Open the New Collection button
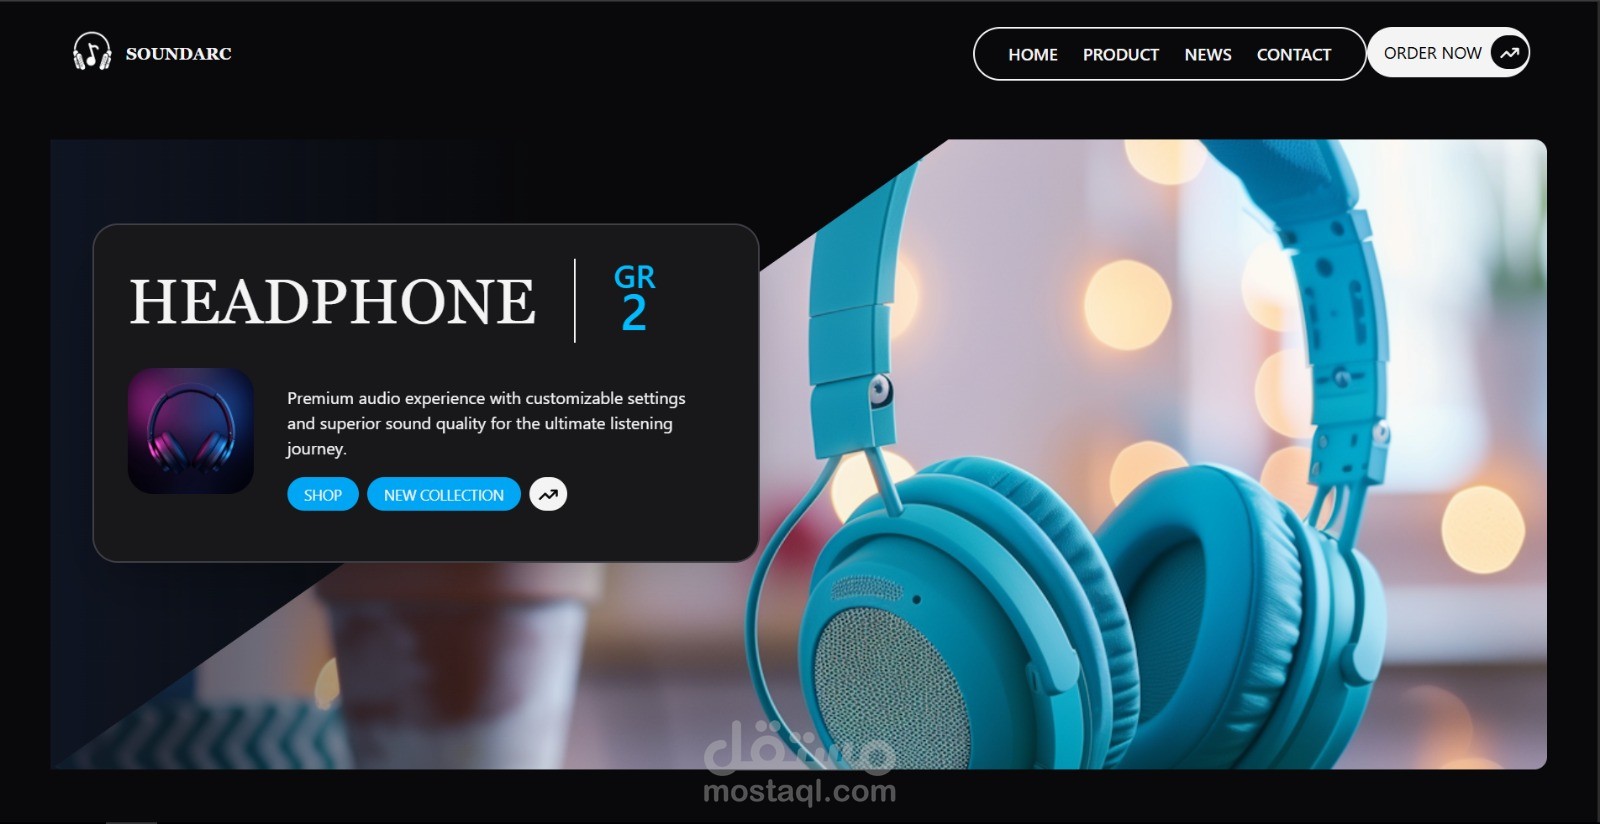This screenshot has width=1600, height=824. pos(444,495)
